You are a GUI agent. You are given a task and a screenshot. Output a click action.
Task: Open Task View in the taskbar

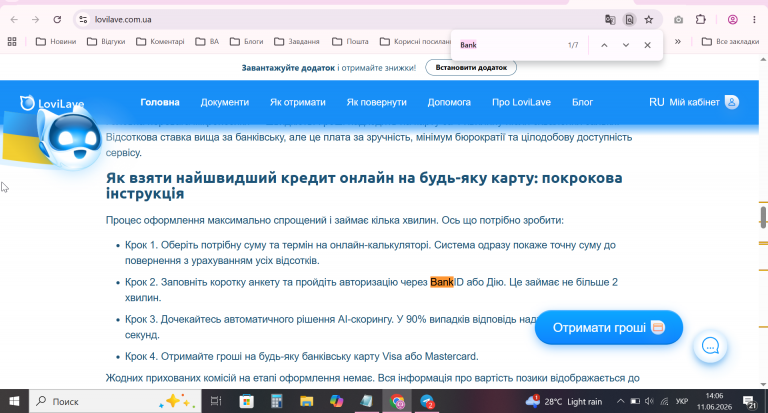click(216, 401)
